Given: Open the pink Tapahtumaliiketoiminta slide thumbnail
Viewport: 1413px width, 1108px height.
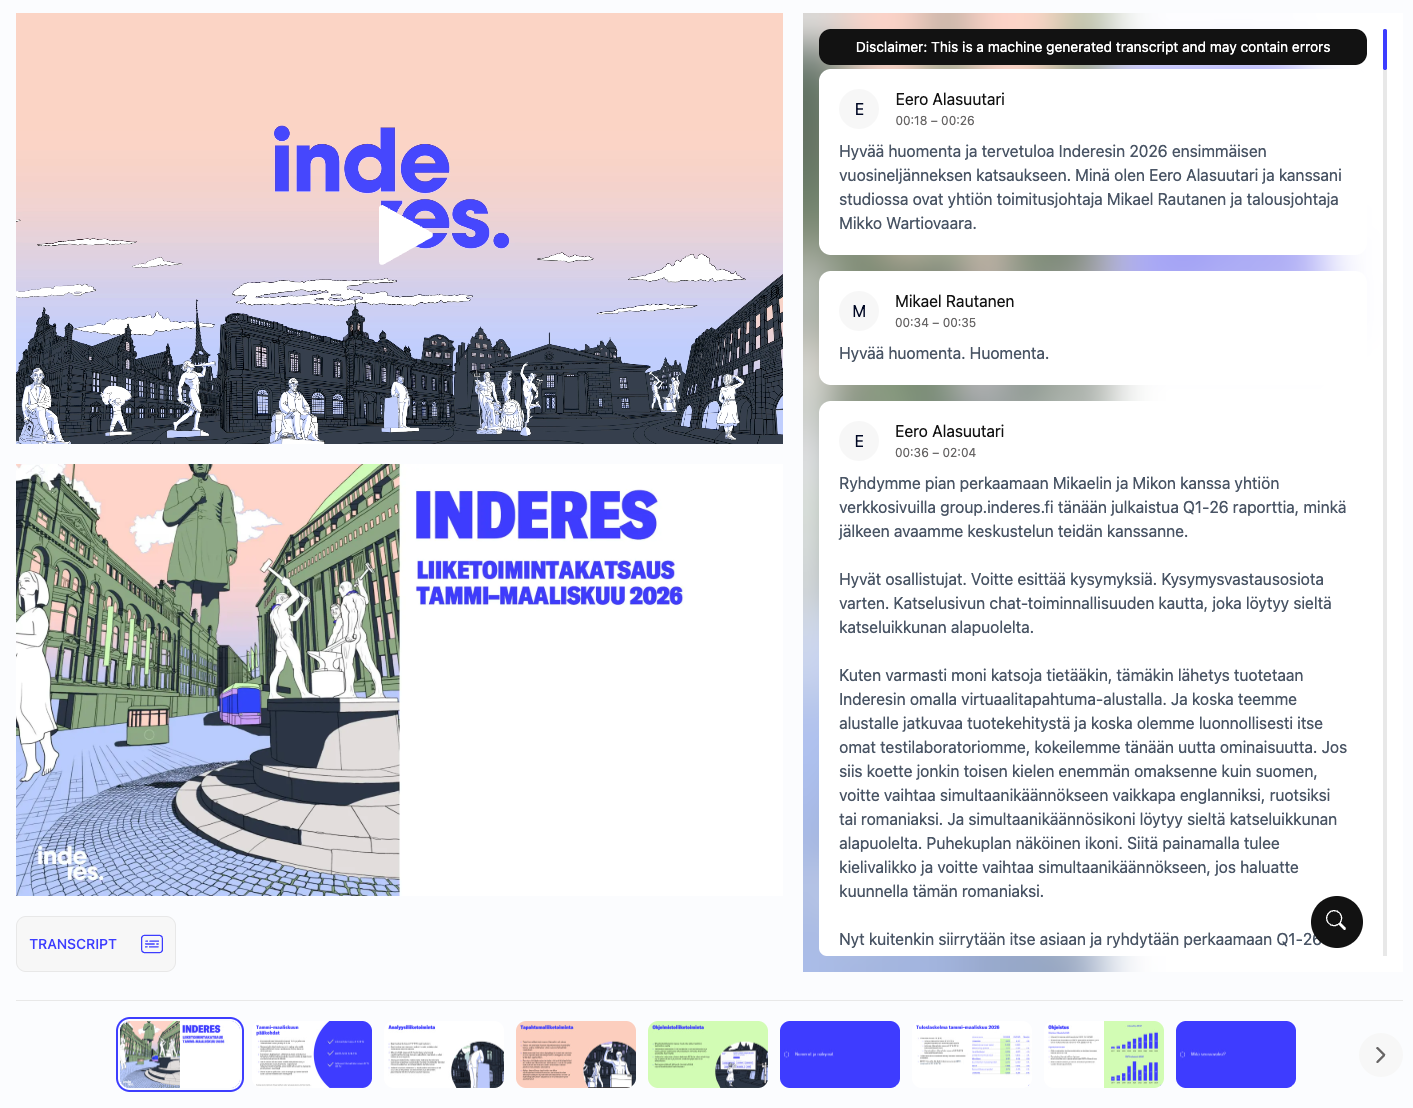Looking at the screenshot, I should (576, 1054).
